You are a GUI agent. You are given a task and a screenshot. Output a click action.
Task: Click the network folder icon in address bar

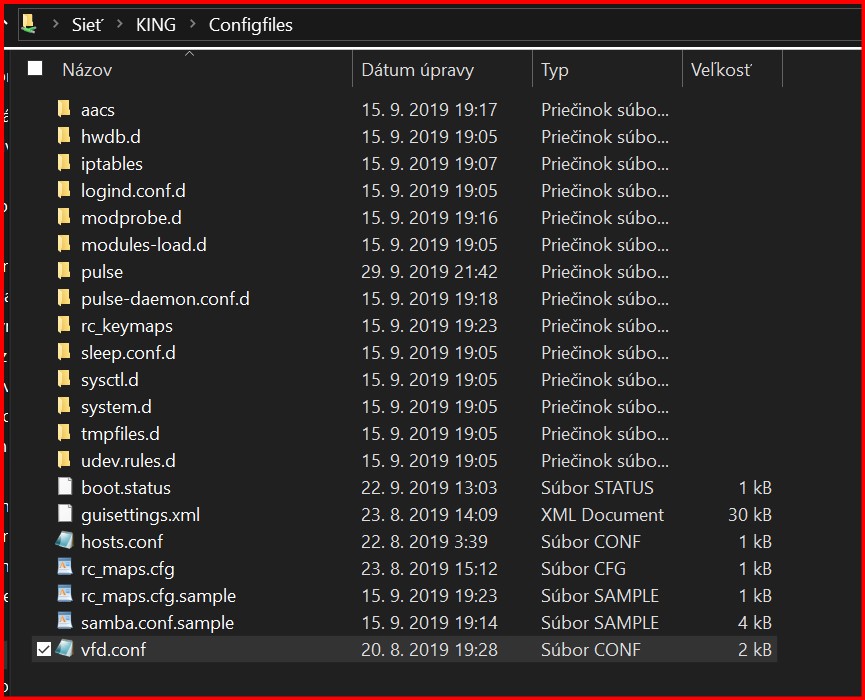click(x=30, y=24)
